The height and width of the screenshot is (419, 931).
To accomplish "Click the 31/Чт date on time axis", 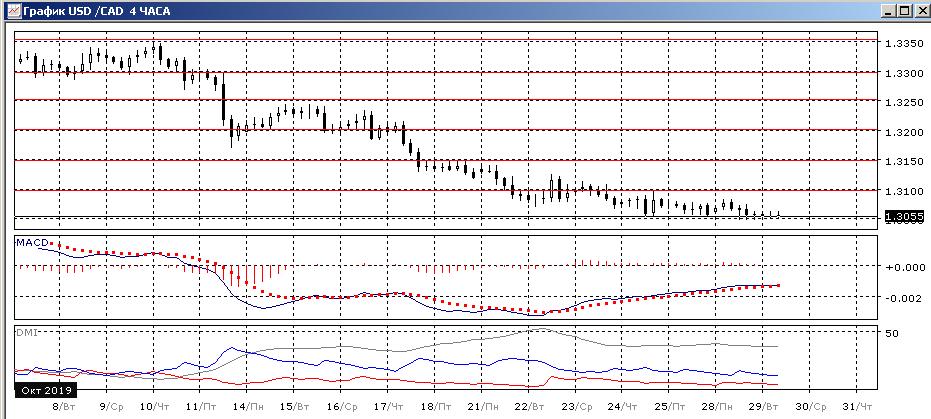I will tap(858, 407).
